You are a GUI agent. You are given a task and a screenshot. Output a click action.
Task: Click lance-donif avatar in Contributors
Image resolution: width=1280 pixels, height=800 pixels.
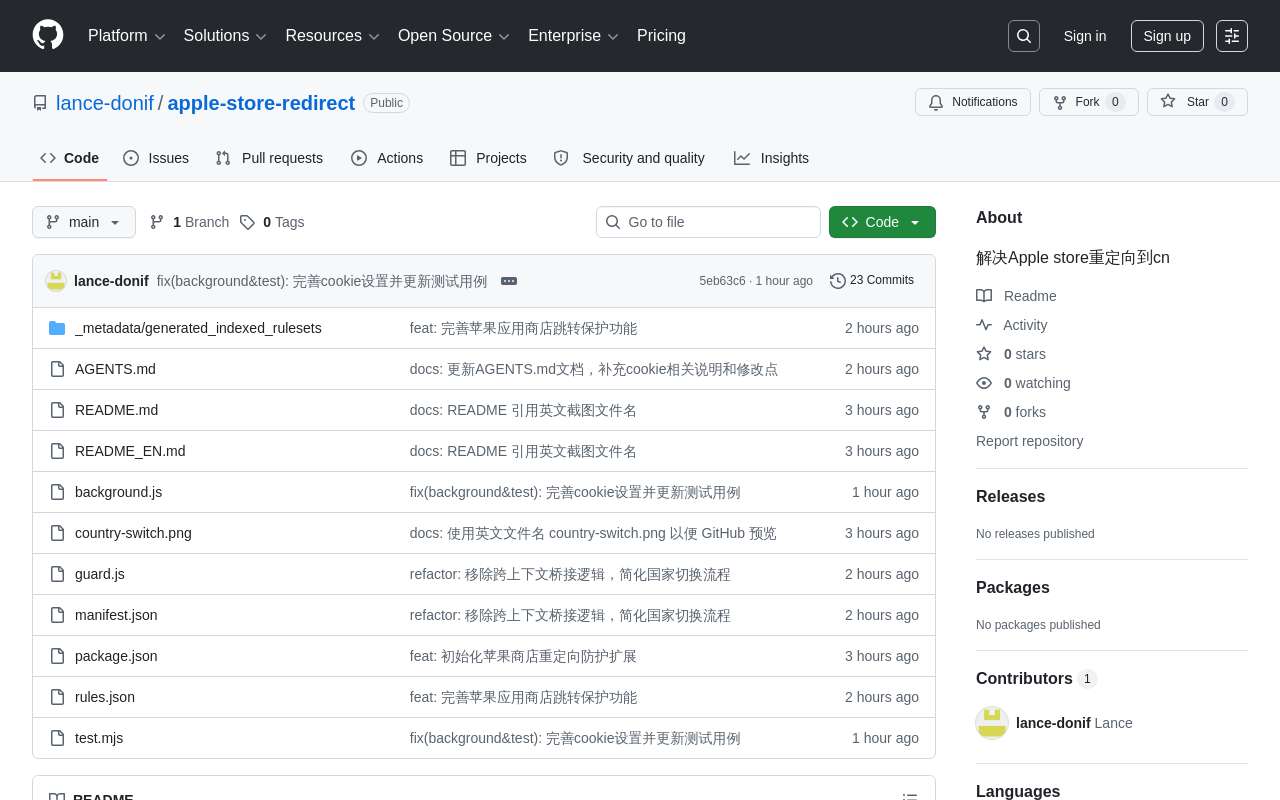coord(992,723)
